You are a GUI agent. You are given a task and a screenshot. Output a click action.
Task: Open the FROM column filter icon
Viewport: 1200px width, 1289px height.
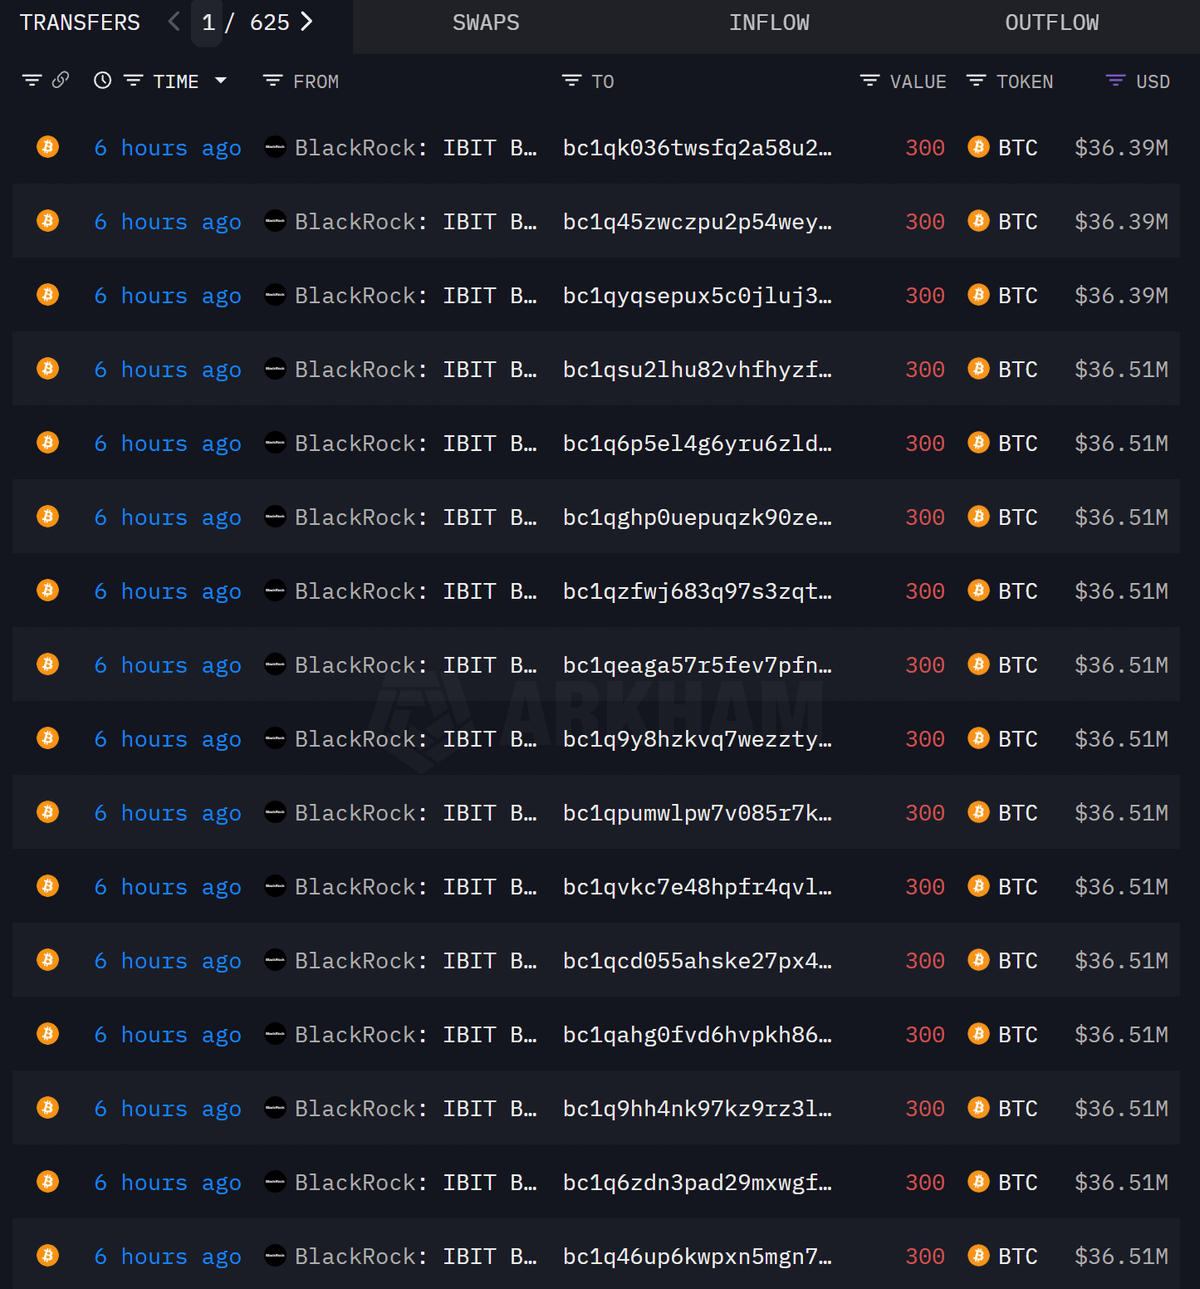click(272, 81)
